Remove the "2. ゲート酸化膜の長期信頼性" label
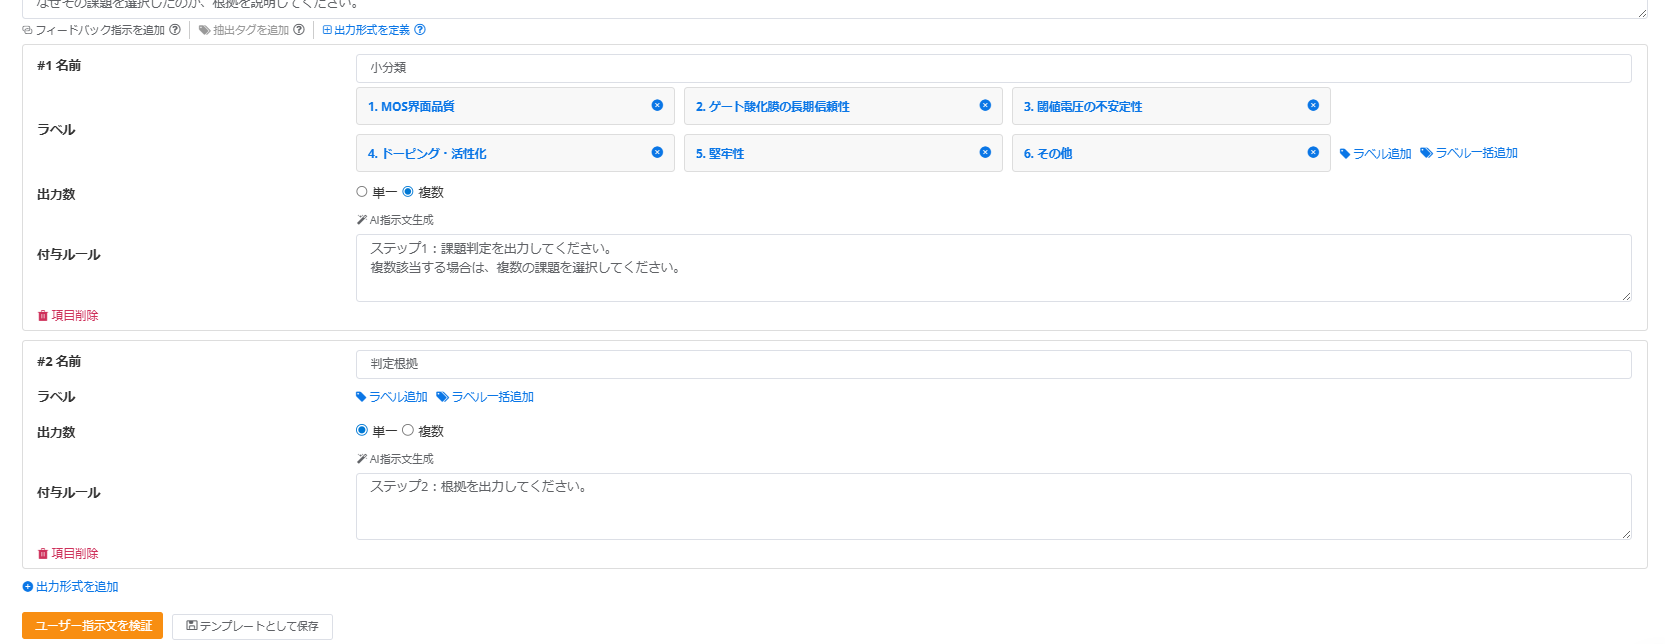Screen dimensions: 1665x644 [985, 105]
